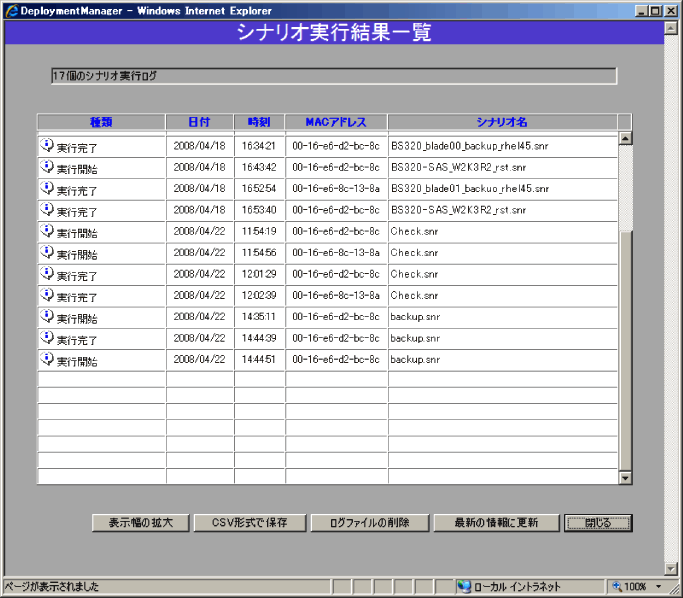Click the globe icon for ローカル イントラネット zone

coord(464,587)
